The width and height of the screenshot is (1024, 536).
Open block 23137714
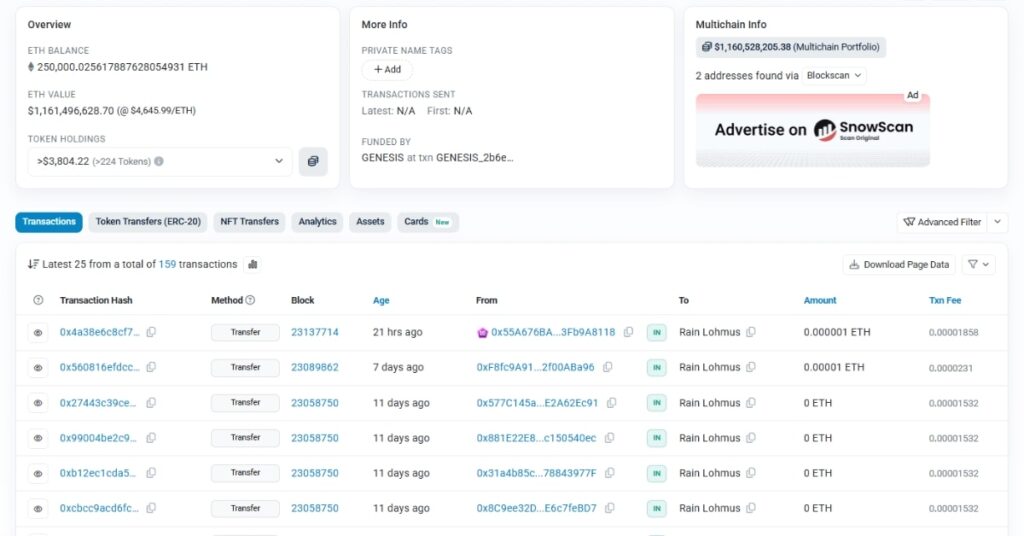point(315,332)
